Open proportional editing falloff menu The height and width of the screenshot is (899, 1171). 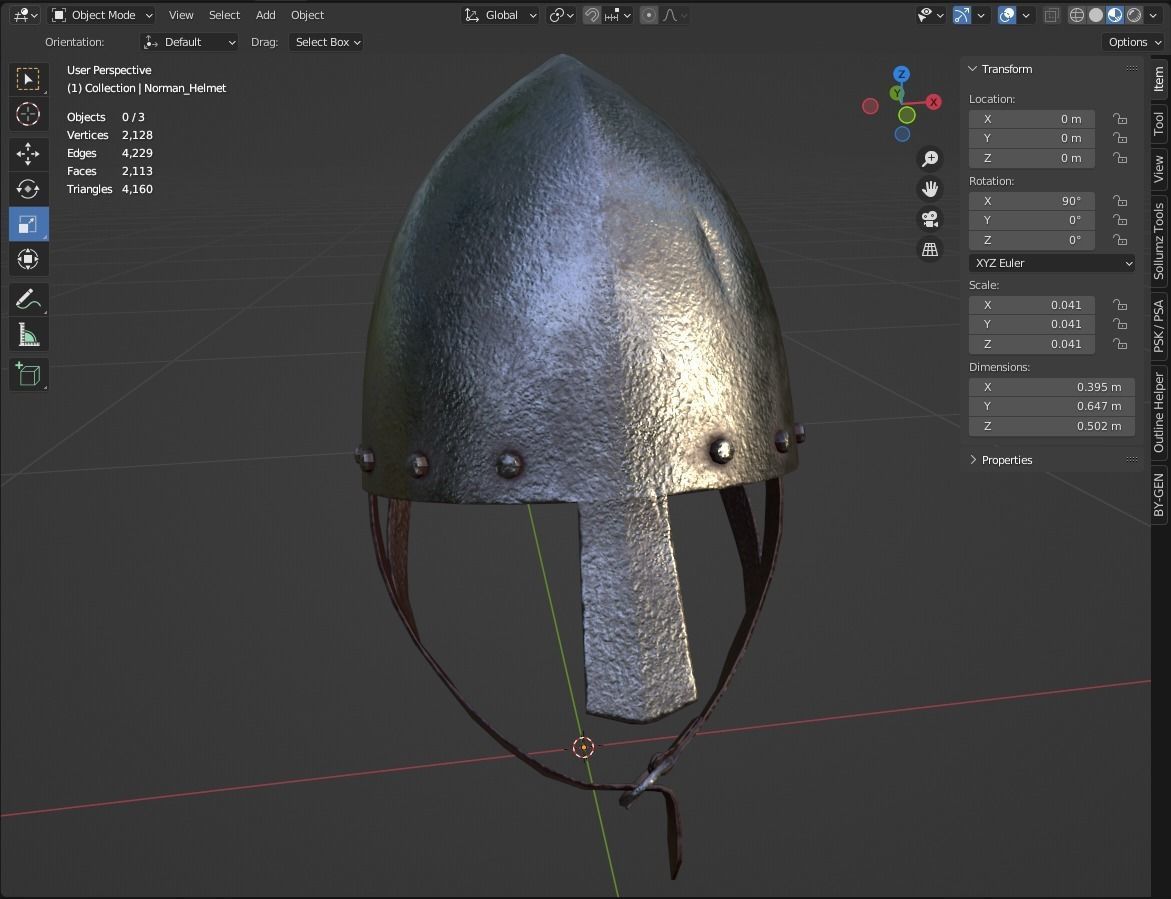click(674, 15)
